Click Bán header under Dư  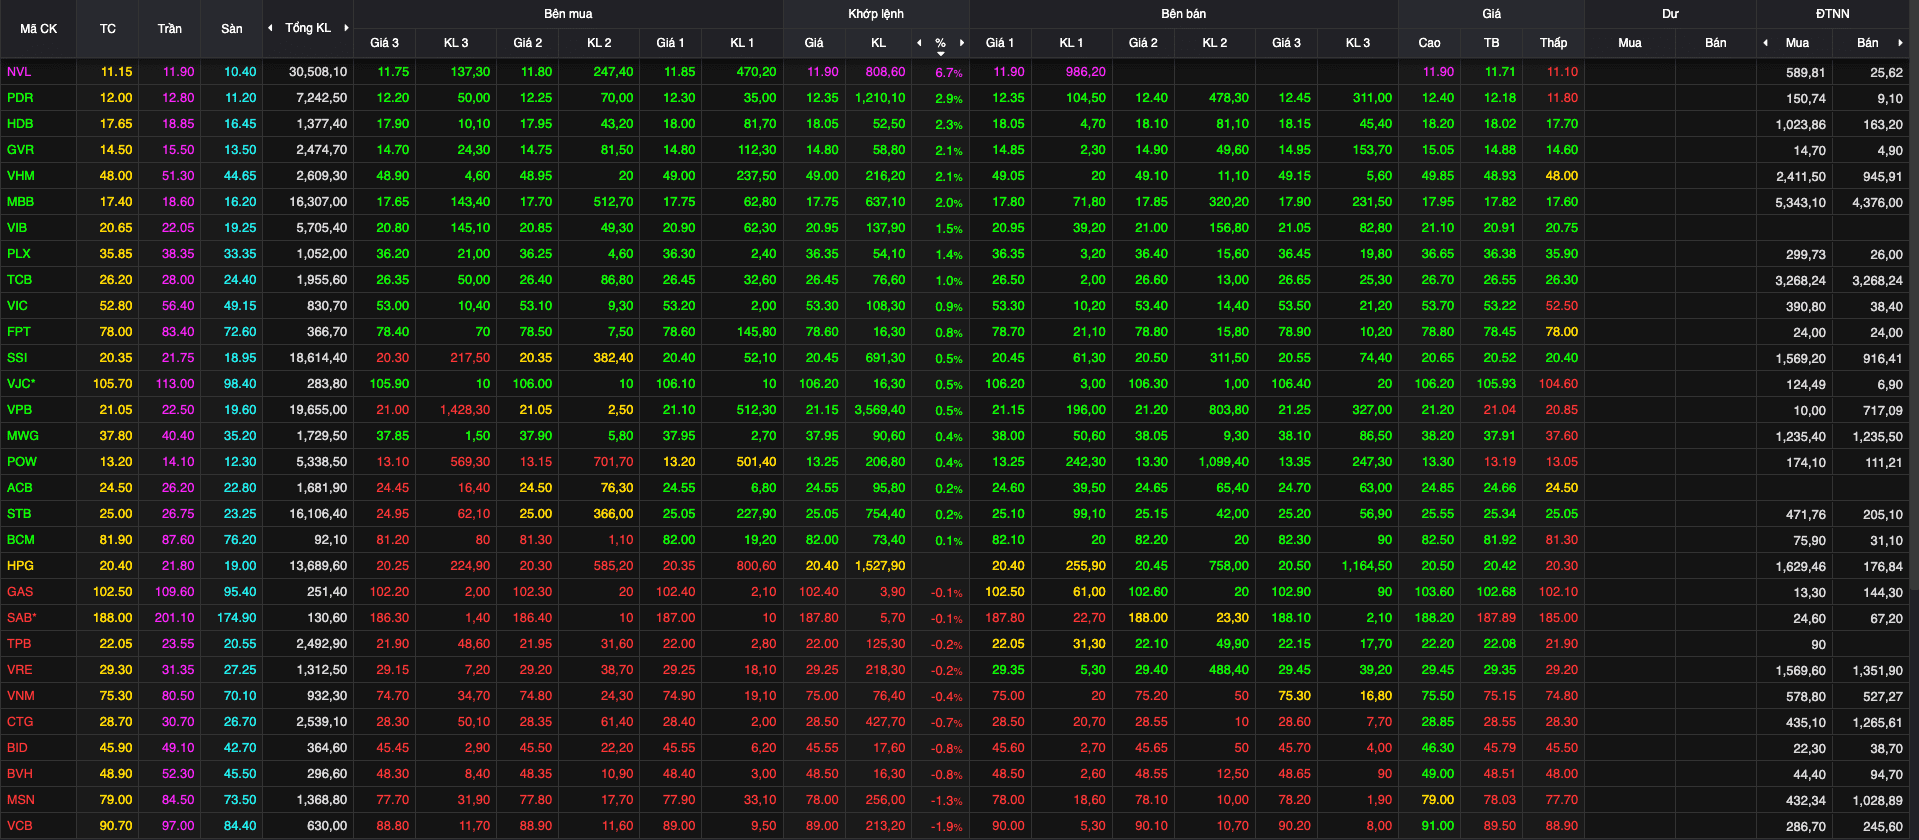1716,43
